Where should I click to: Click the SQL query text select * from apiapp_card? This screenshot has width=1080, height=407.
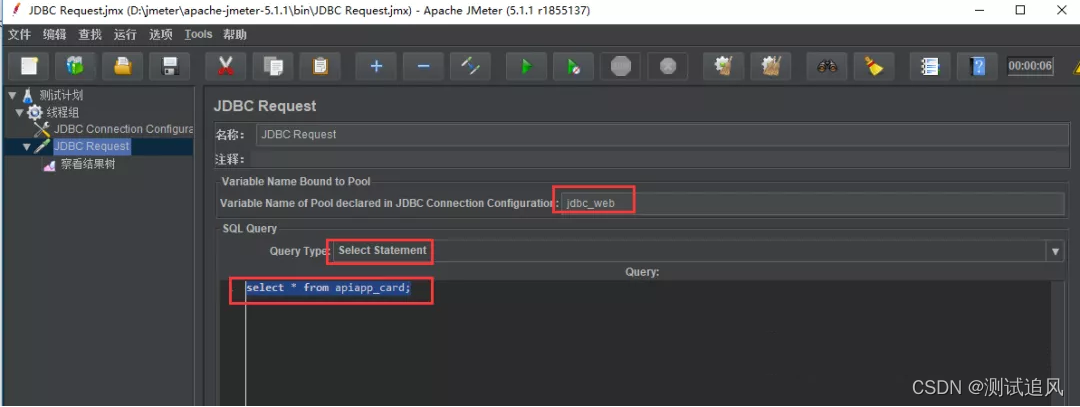point(328,288)
